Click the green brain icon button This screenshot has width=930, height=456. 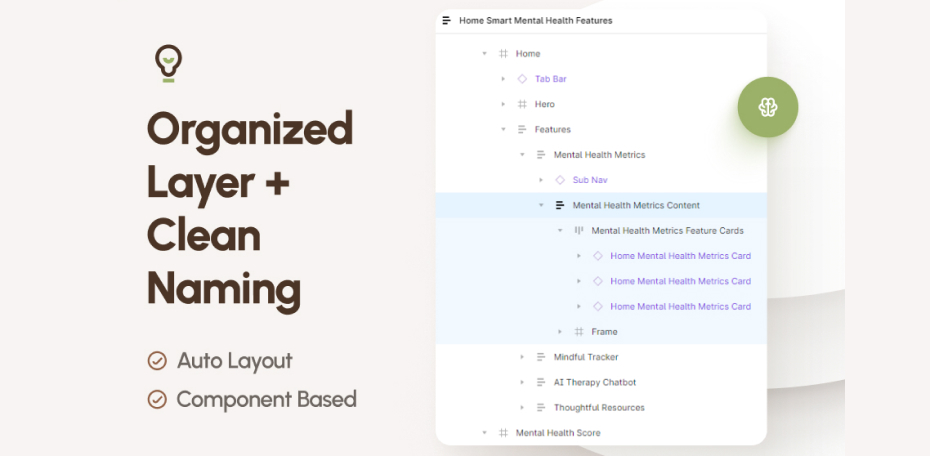click(767, 107)
